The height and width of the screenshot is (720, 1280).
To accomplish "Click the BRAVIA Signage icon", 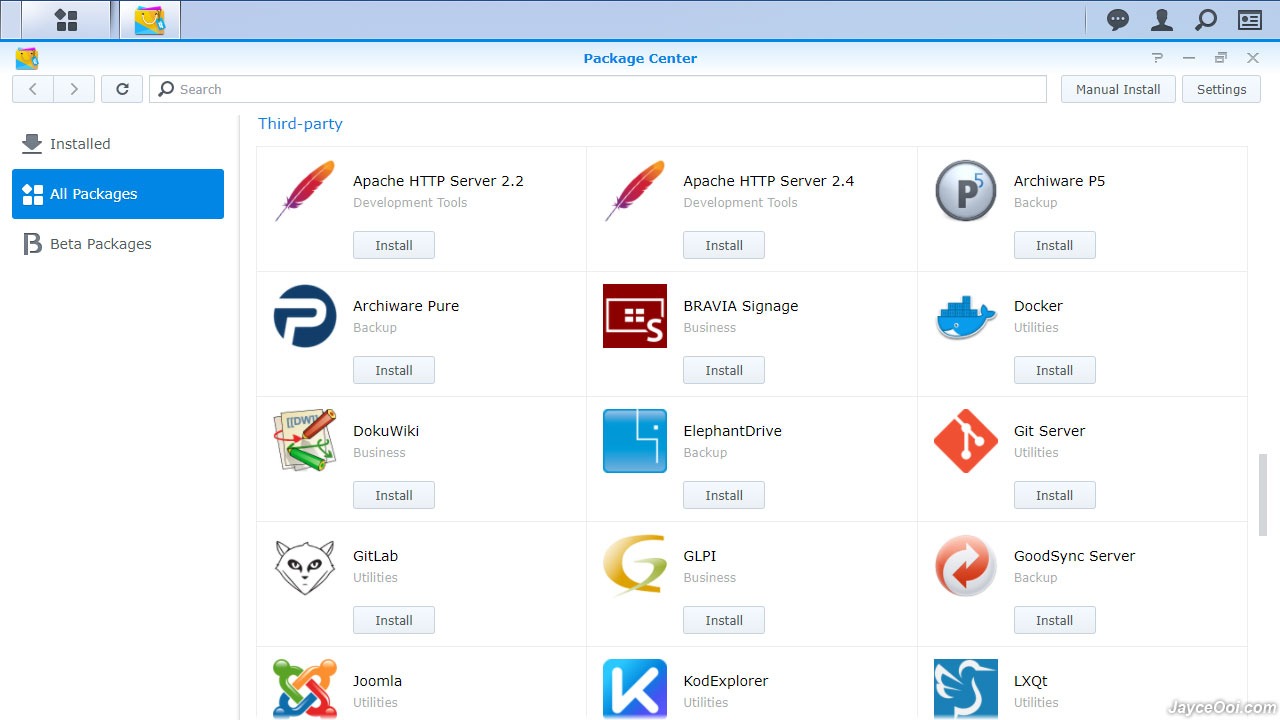I will click(635, 316).
